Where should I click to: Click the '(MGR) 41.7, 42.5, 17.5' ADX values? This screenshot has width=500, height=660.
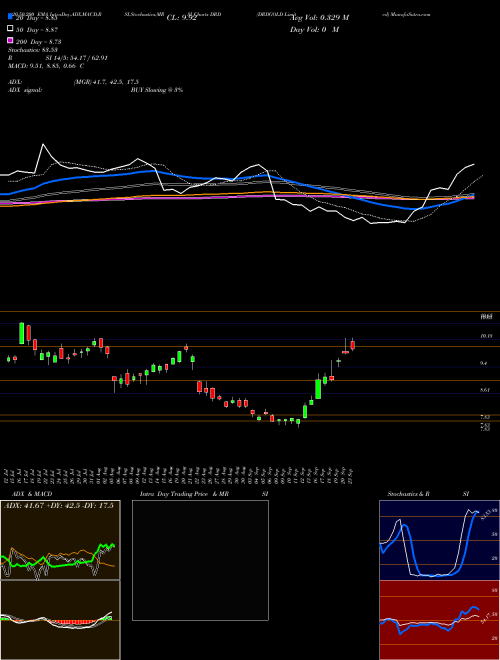tap(106, 82)
